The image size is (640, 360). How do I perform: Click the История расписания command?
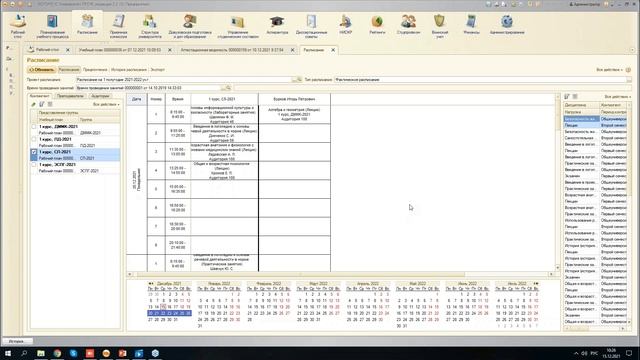pyautogui.click(x=129, y=70)
